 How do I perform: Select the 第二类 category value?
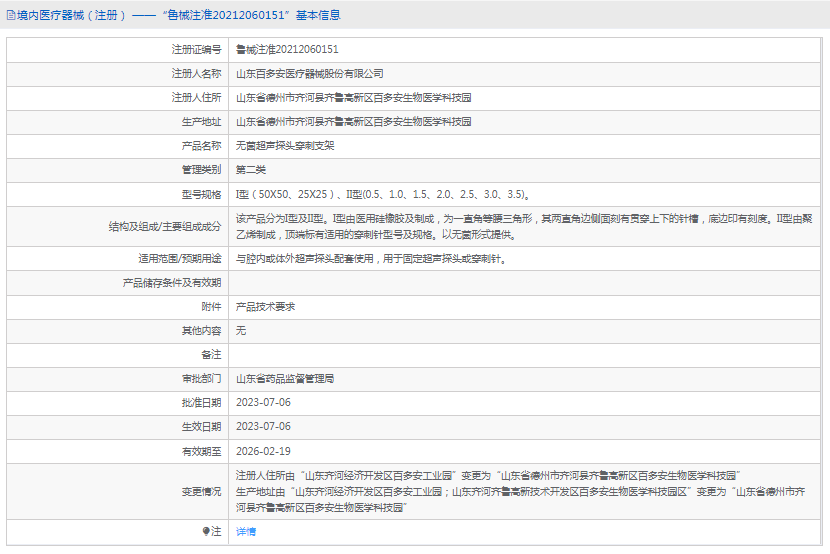click(x=251, y=170)
